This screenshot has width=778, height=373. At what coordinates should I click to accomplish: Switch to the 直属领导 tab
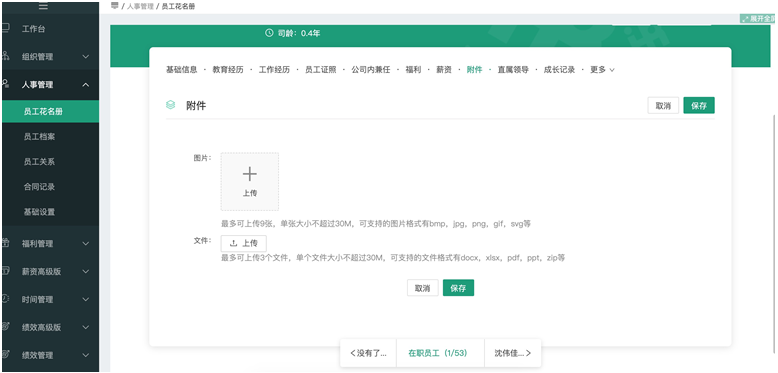pos(513,70)
